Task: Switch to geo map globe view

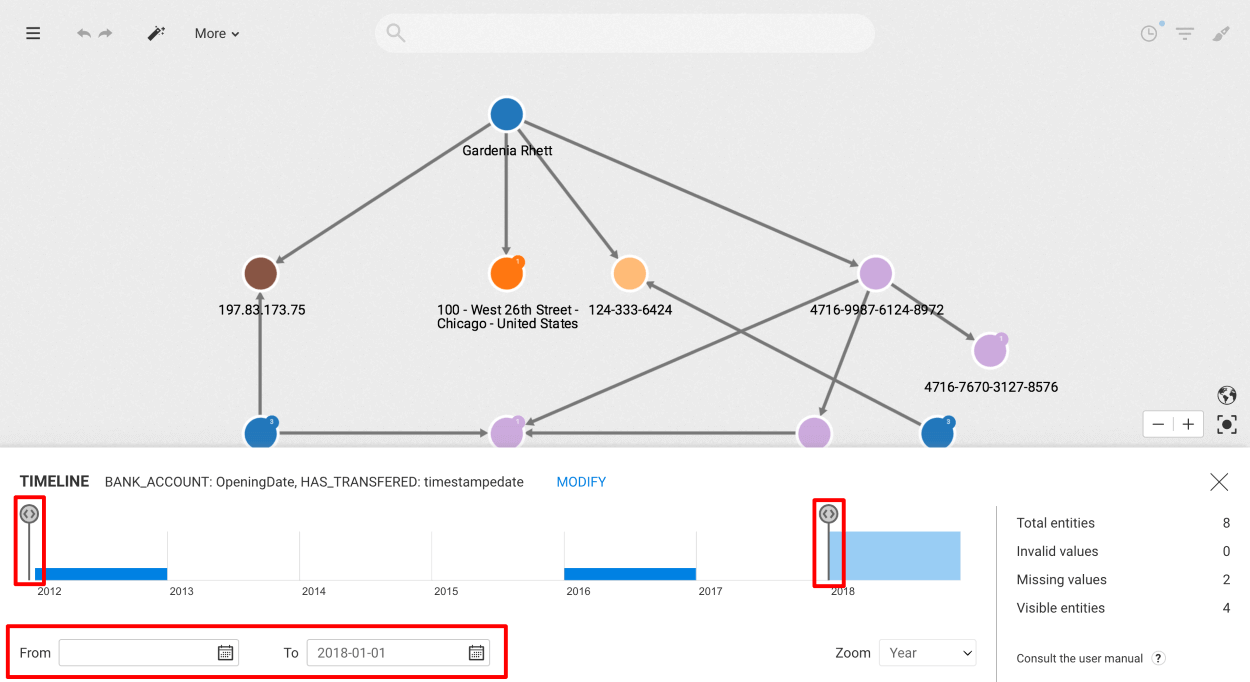Action: pos(1227,395)
